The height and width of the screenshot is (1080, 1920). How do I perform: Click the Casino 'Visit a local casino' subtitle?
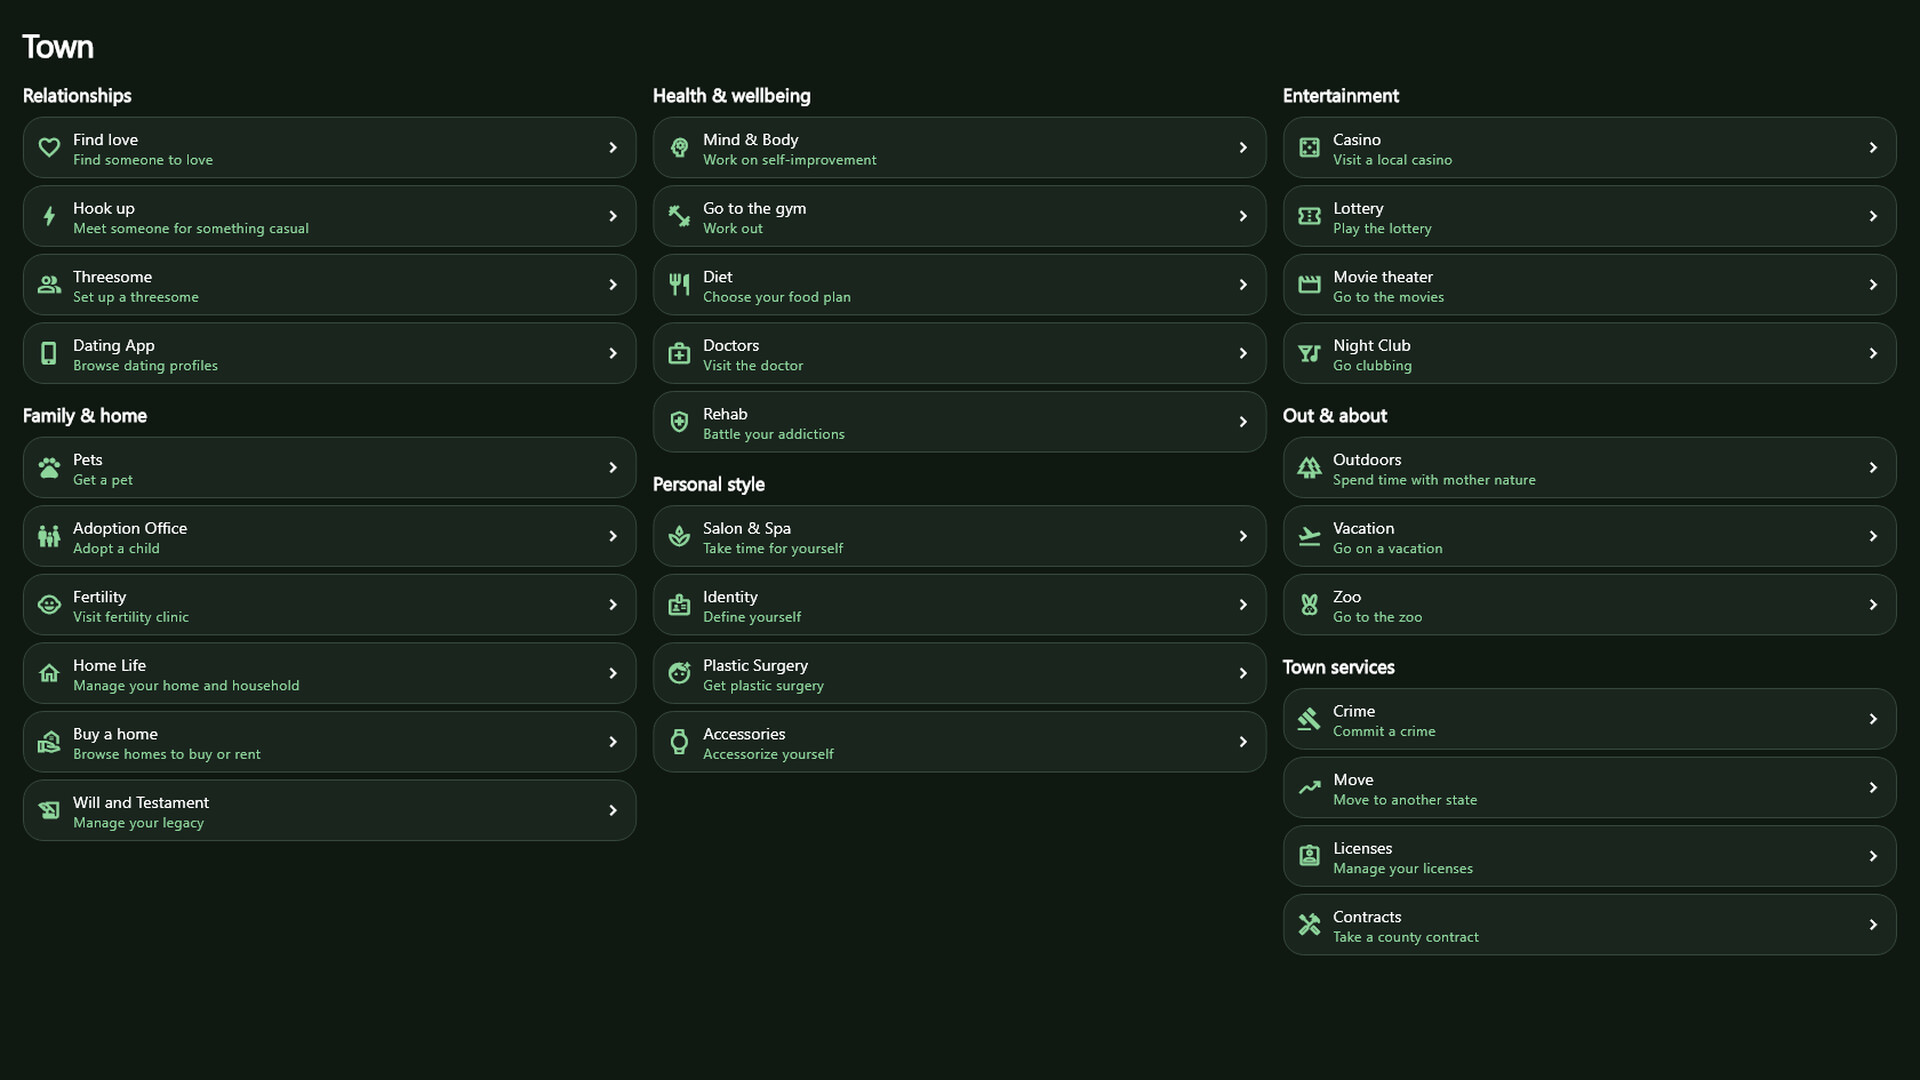click(x=1392, y=160)
